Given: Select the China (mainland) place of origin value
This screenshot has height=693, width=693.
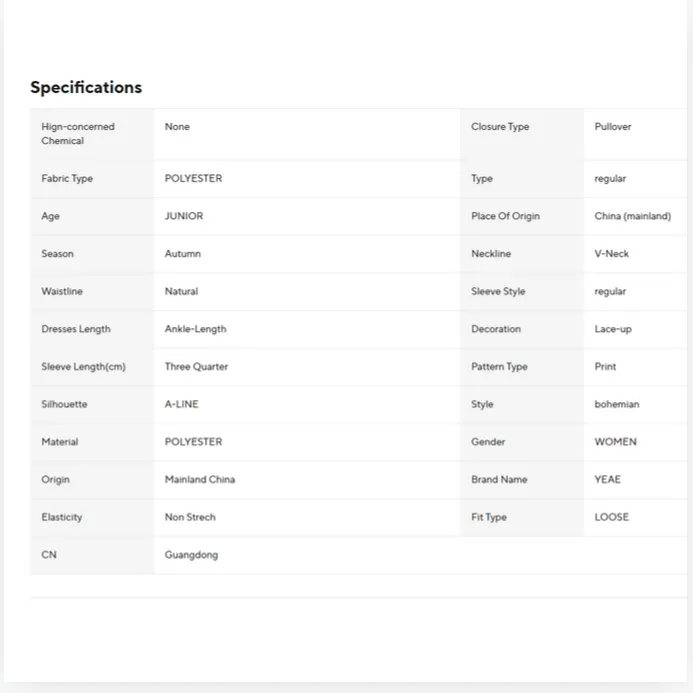Looking at the screenshot, I should click(632, 216).
